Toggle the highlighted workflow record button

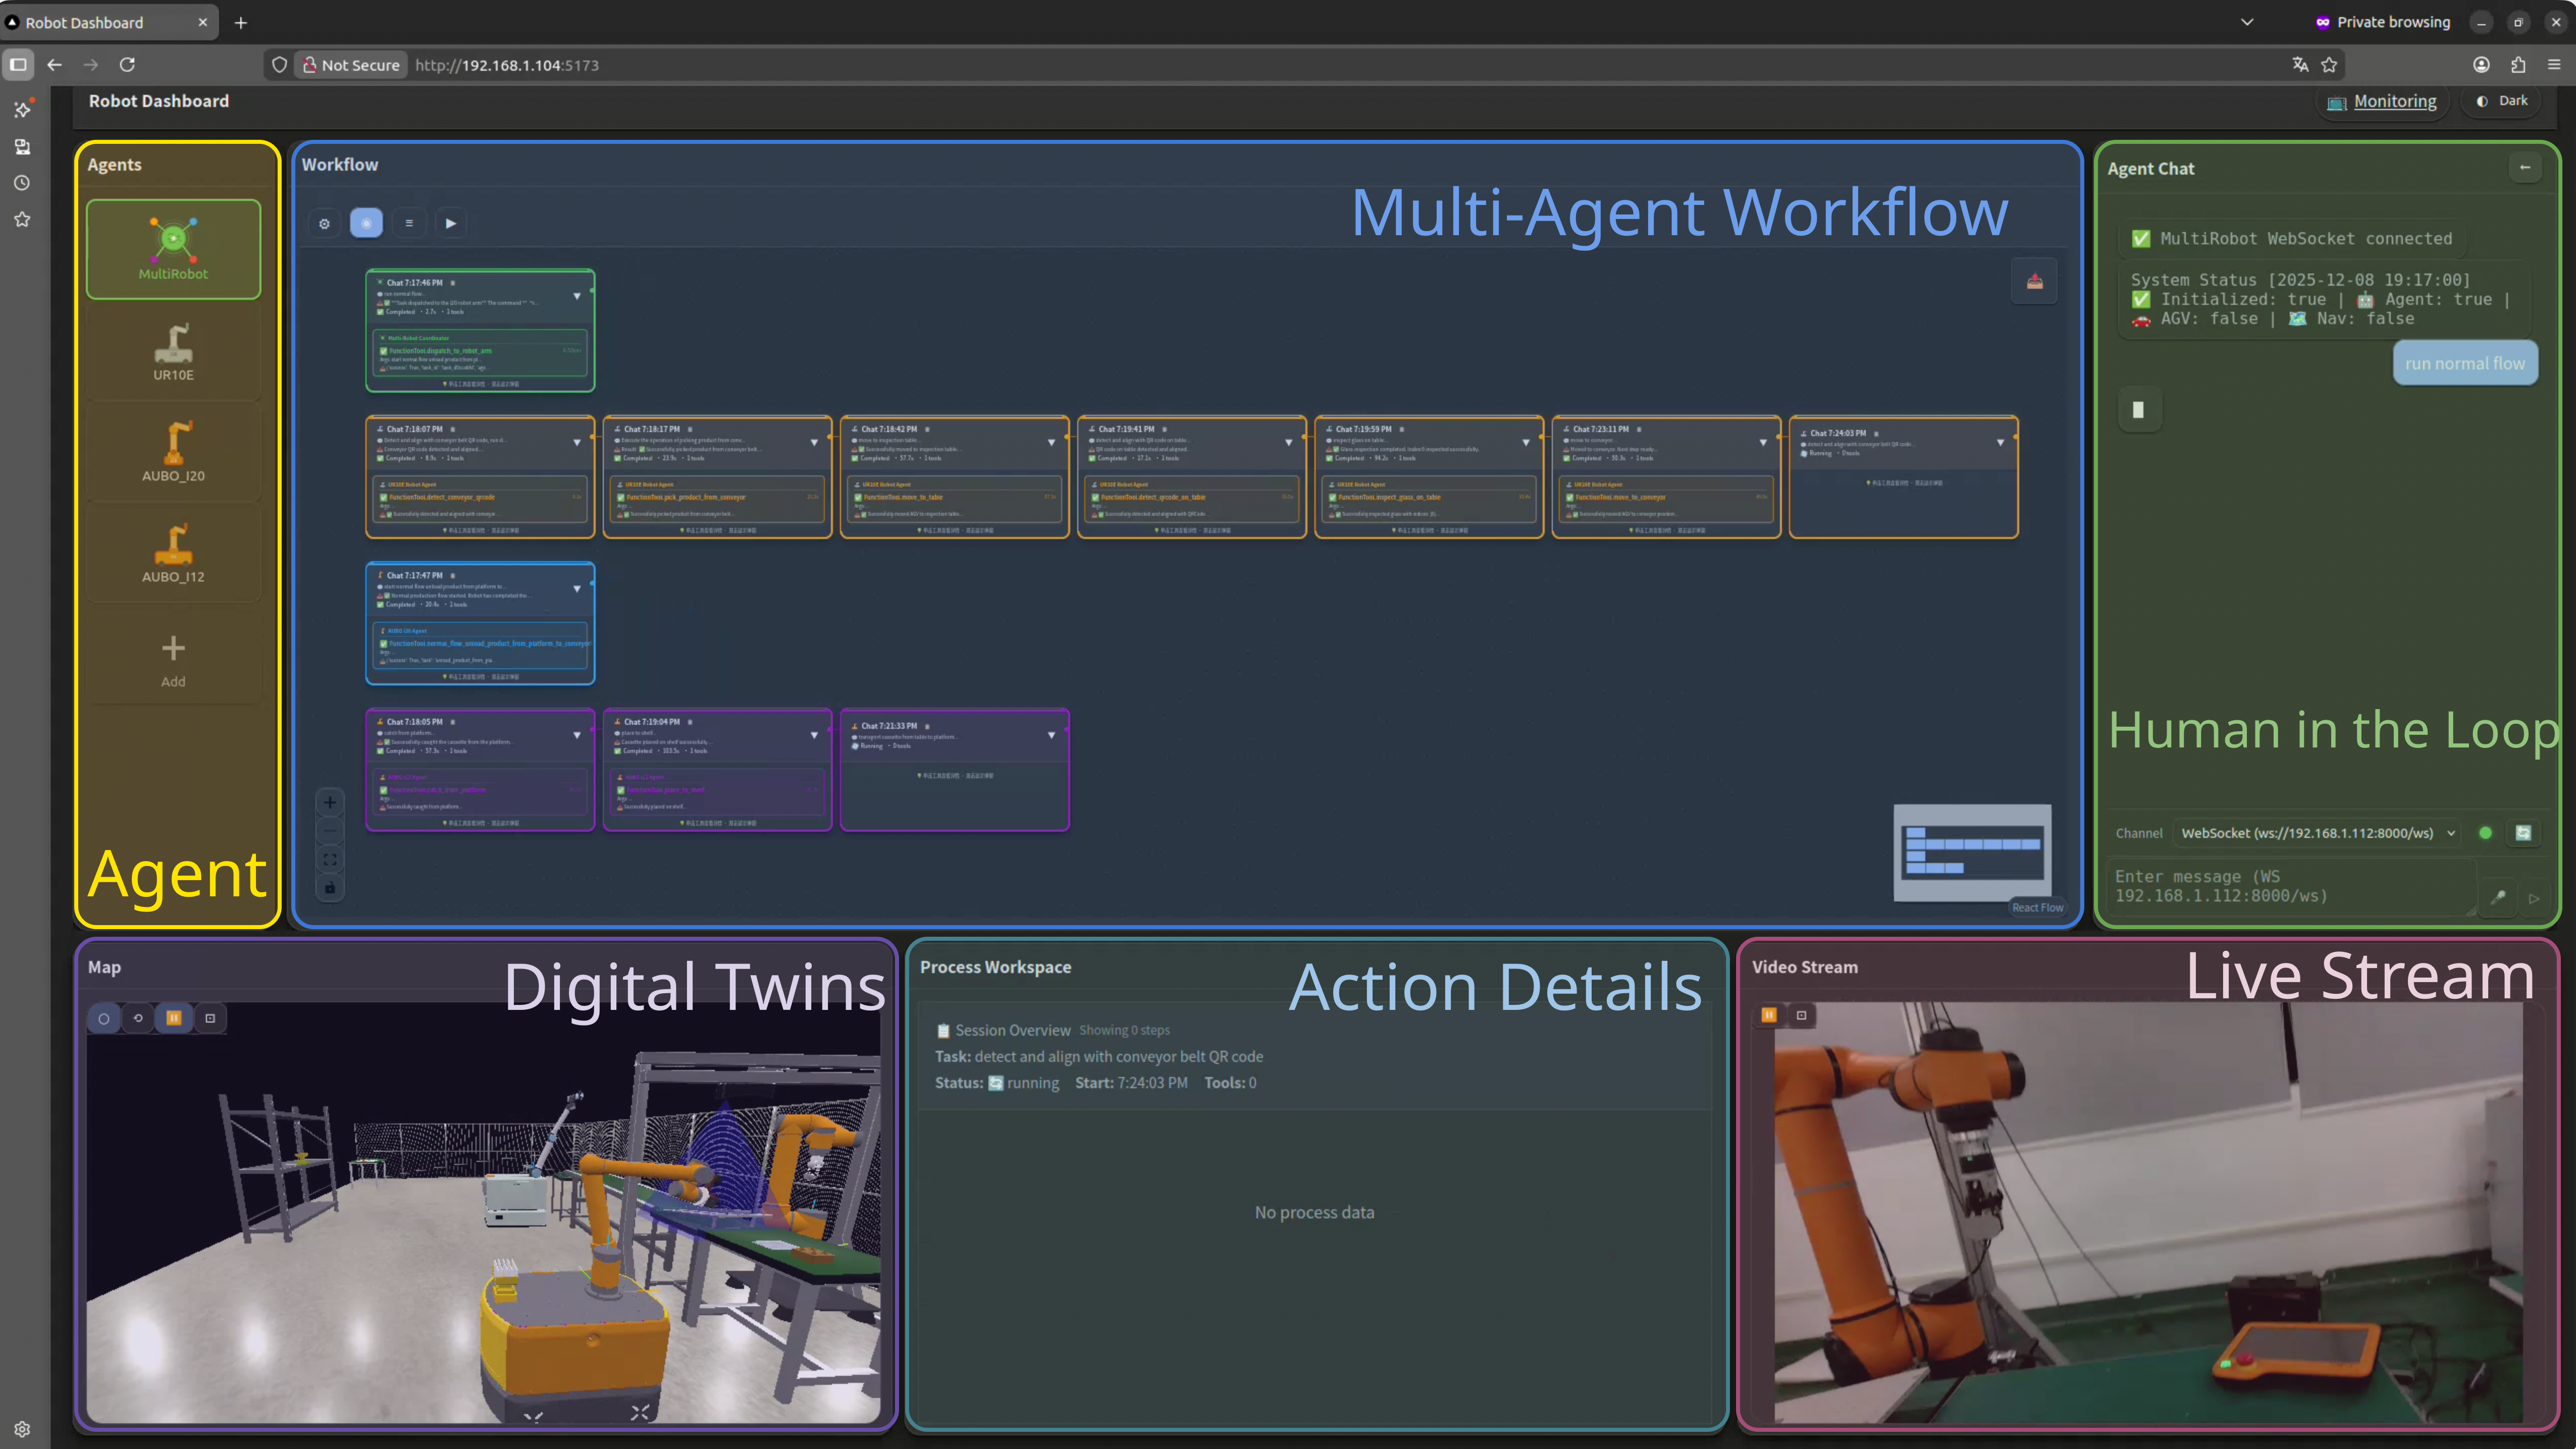[x=366, y=223]
